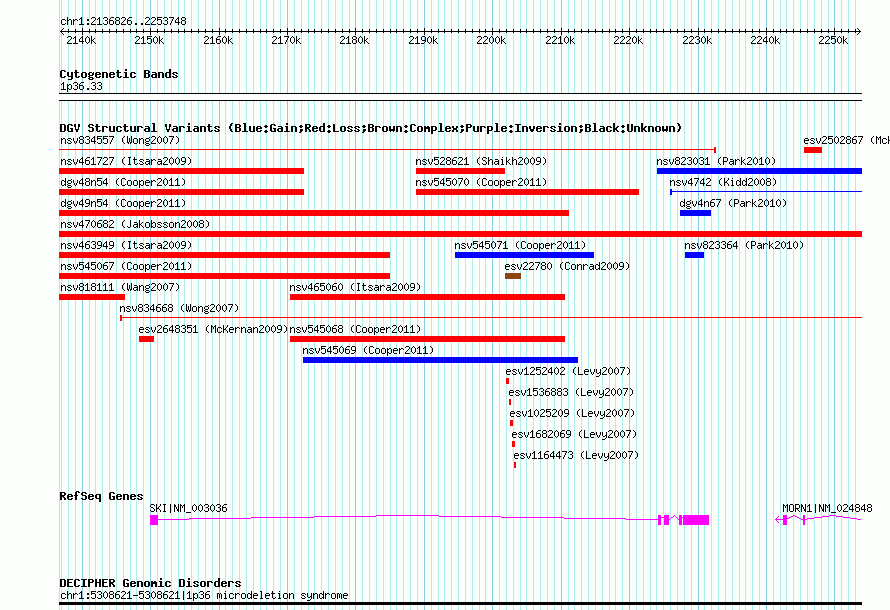Click the nsv834668 (Wong2007) label
The height and width of the screenshot is (610, 890).
point(179,308)
